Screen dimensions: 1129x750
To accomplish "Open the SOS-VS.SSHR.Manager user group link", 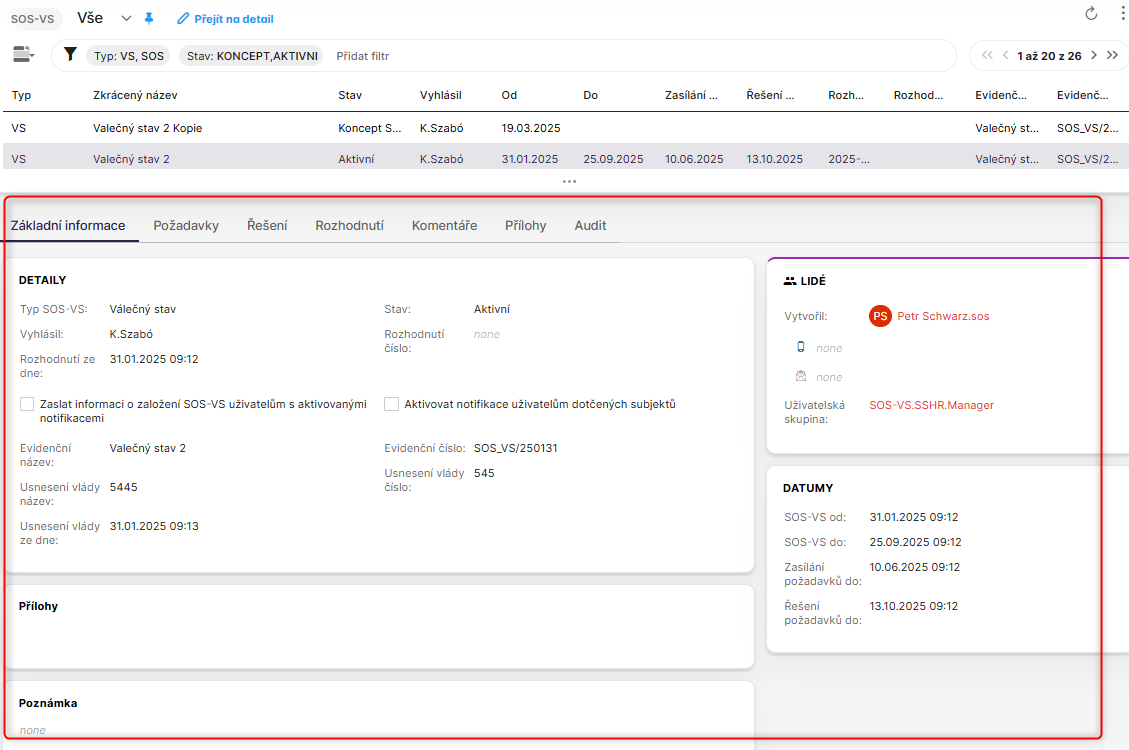I will 931,405.
